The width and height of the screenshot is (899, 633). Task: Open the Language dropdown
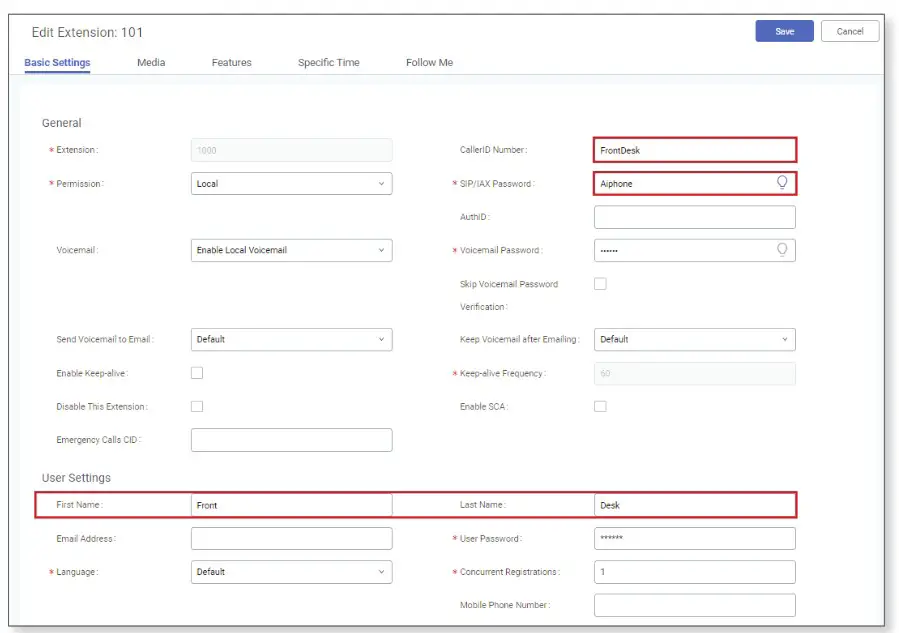[x=291, y=572]
